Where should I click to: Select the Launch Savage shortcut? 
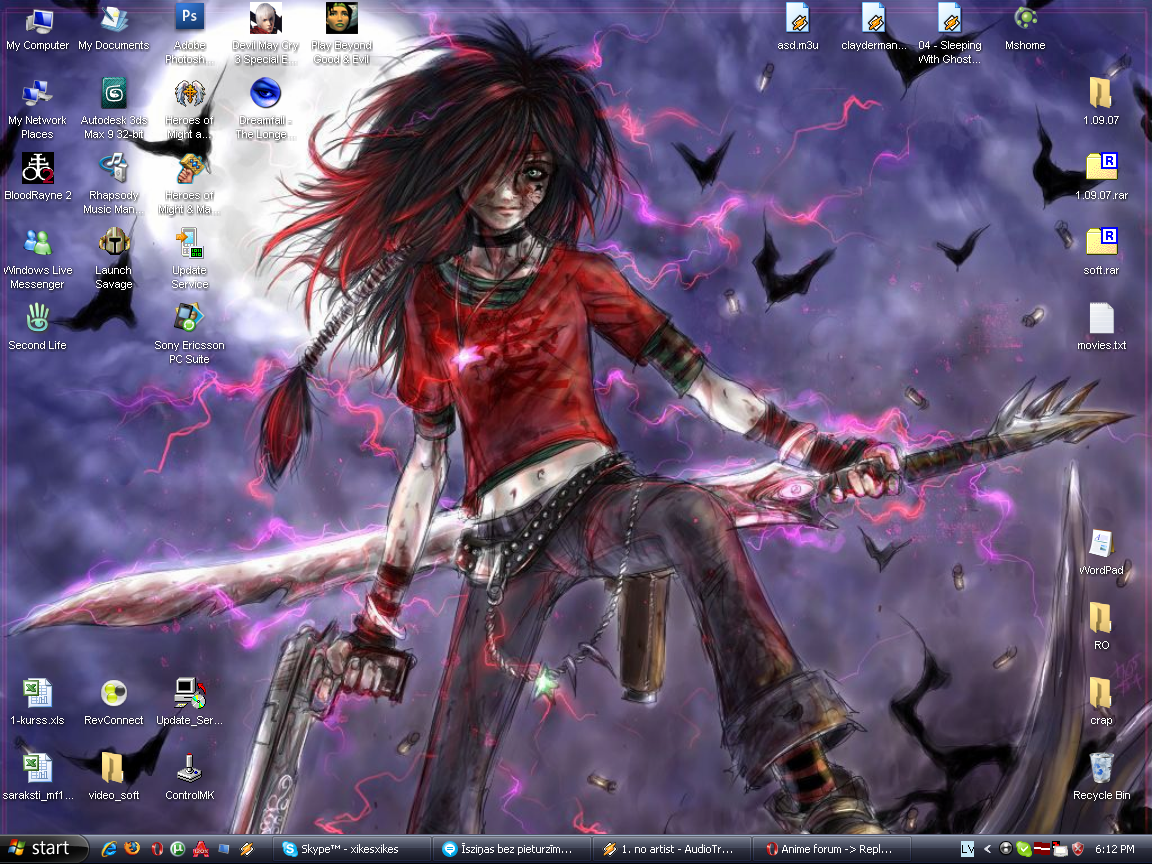(x=113, y=259)
